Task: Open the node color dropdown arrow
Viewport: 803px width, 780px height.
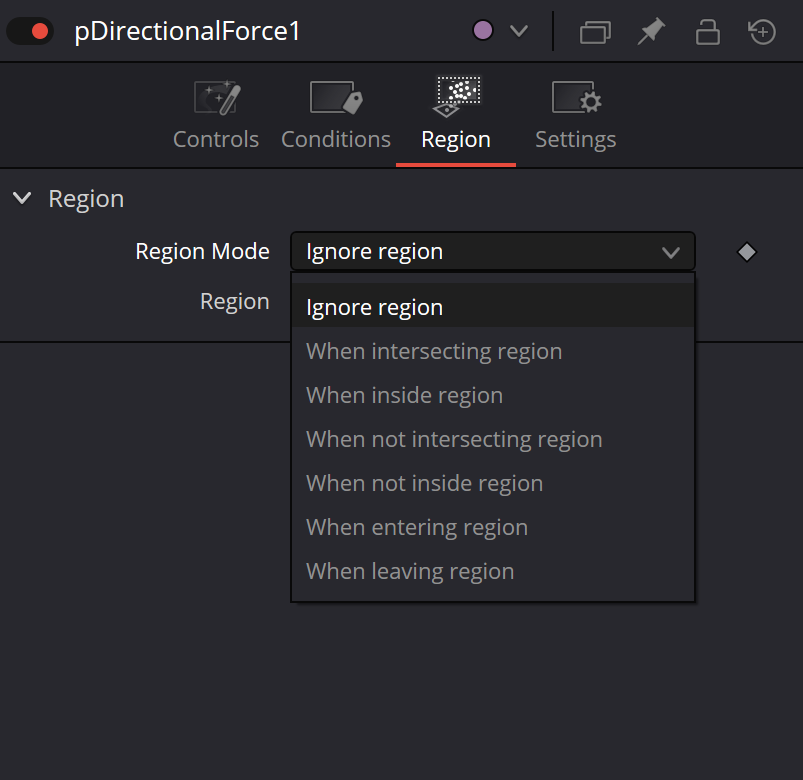Action: click(519, 31)
